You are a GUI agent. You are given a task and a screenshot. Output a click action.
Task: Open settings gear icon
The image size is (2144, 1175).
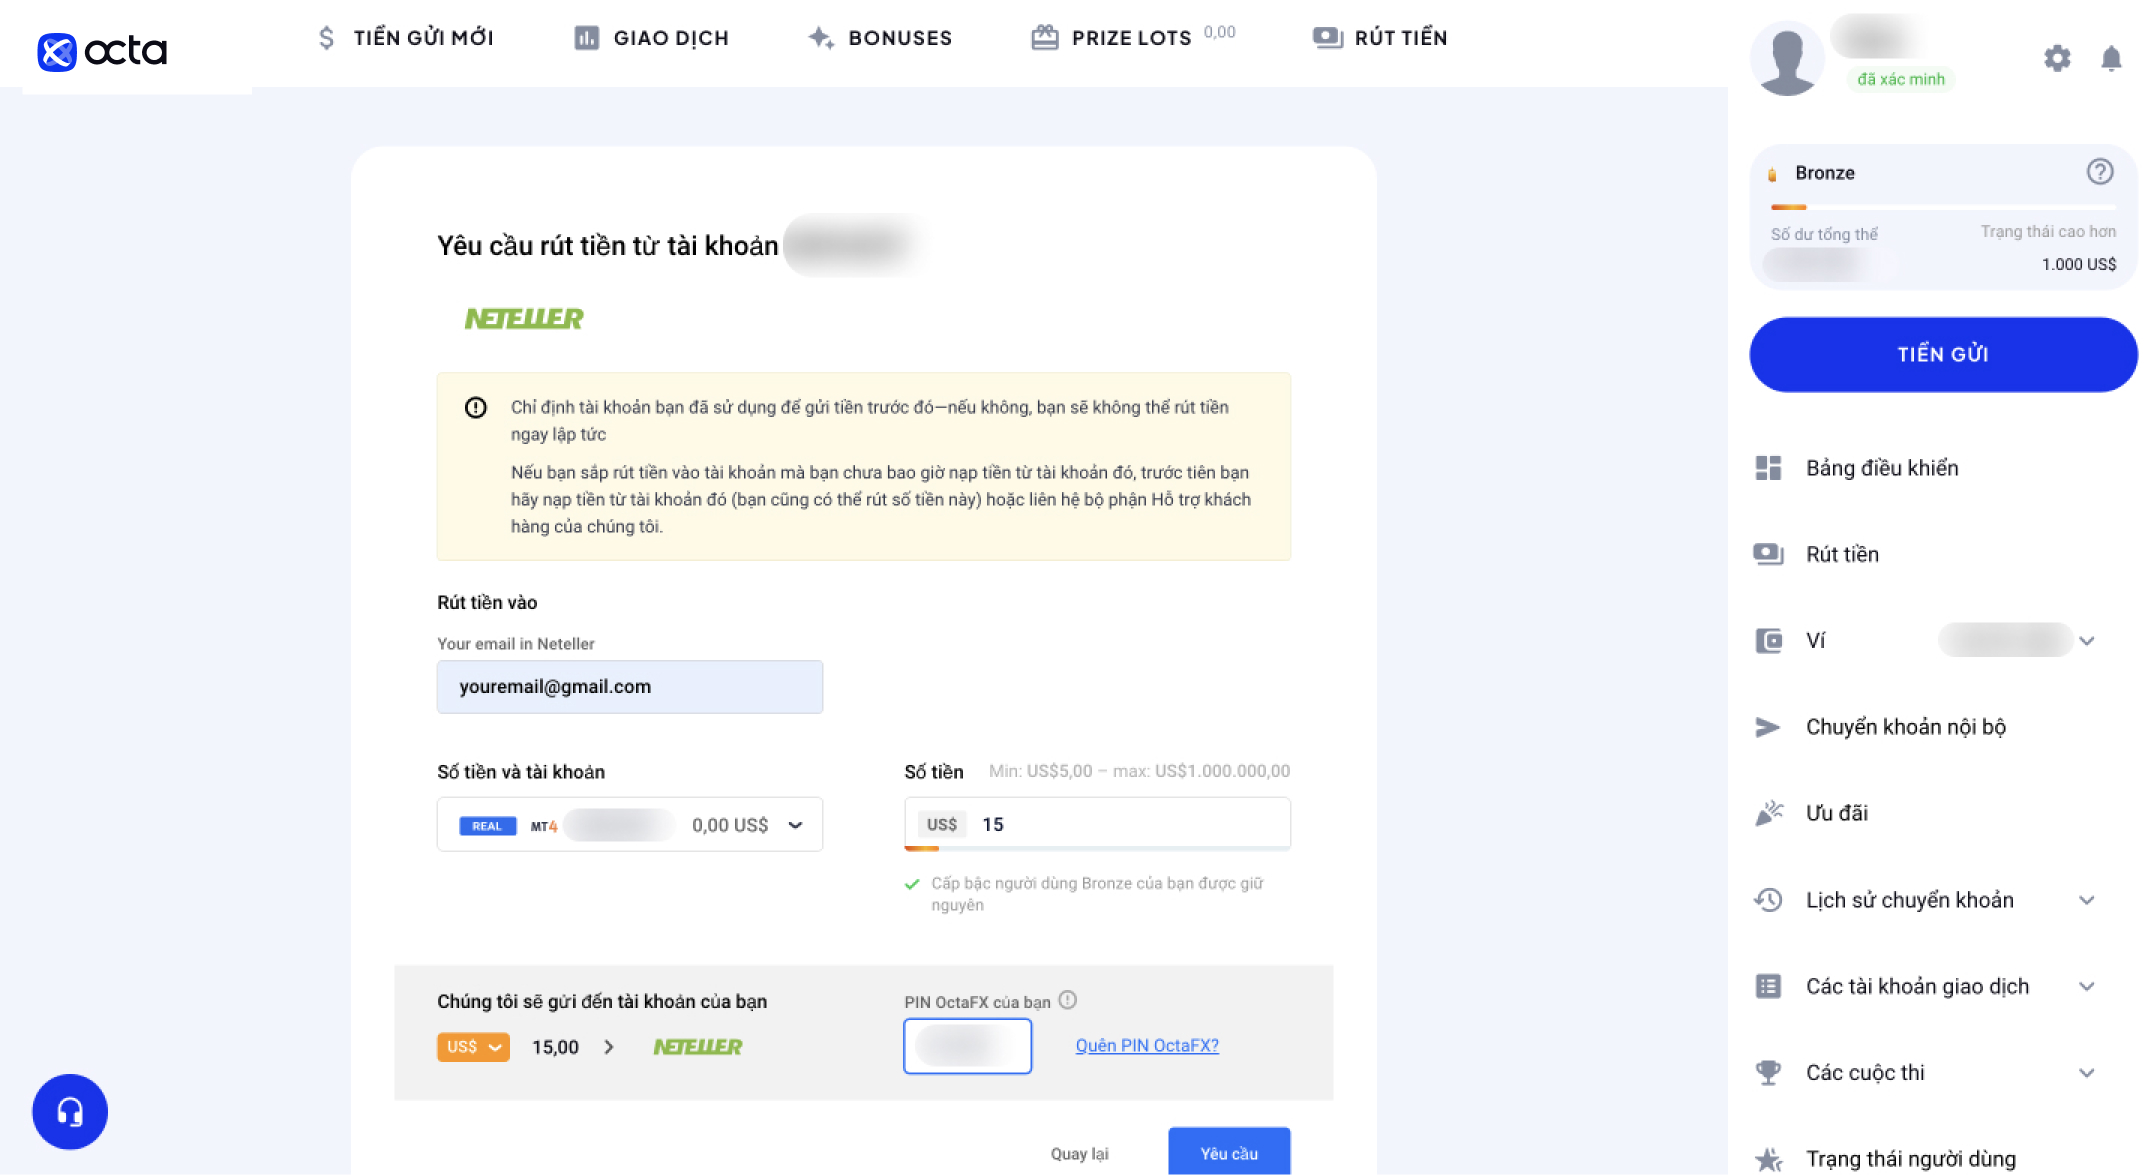click(2057, 58)
